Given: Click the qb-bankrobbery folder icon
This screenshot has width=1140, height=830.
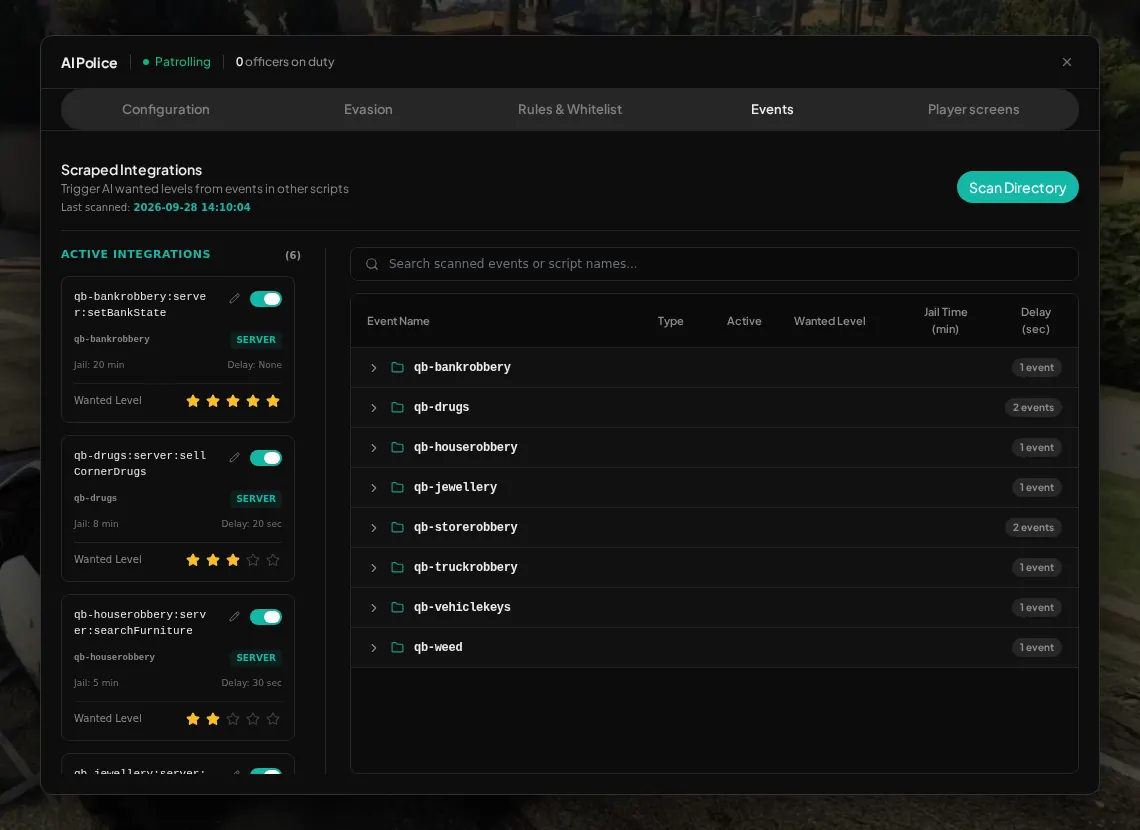Looking at the screenshot, I should [397, 367].
